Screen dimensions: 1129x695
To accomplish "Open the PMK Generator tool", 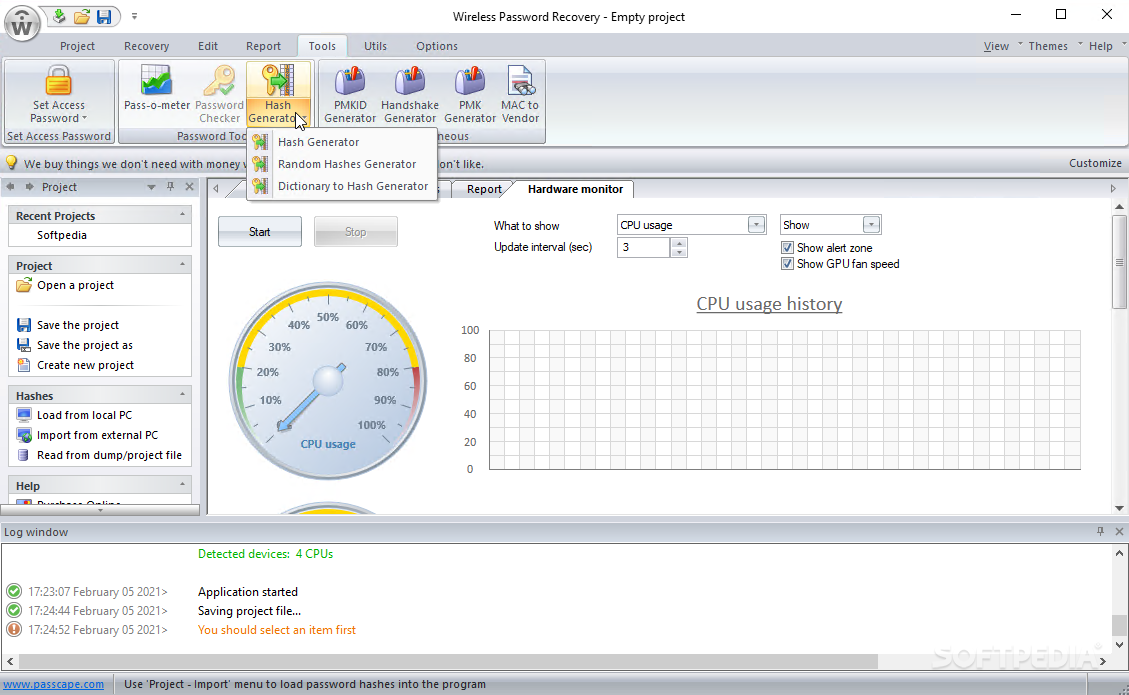I will 469,94.
